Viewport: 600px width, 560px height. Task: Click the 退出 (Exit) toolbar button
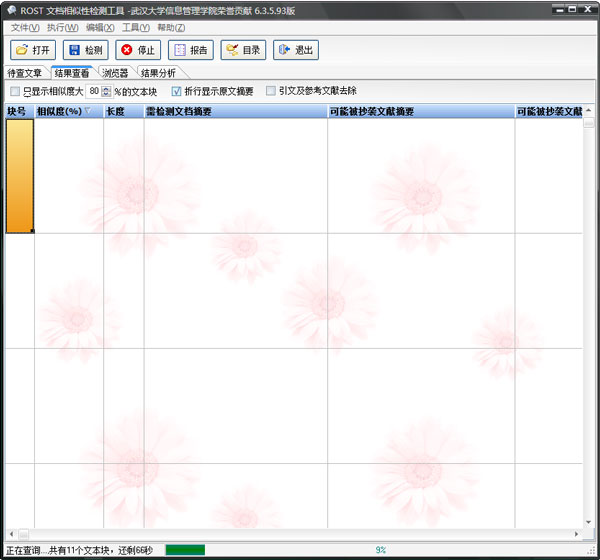coord(295,50)
